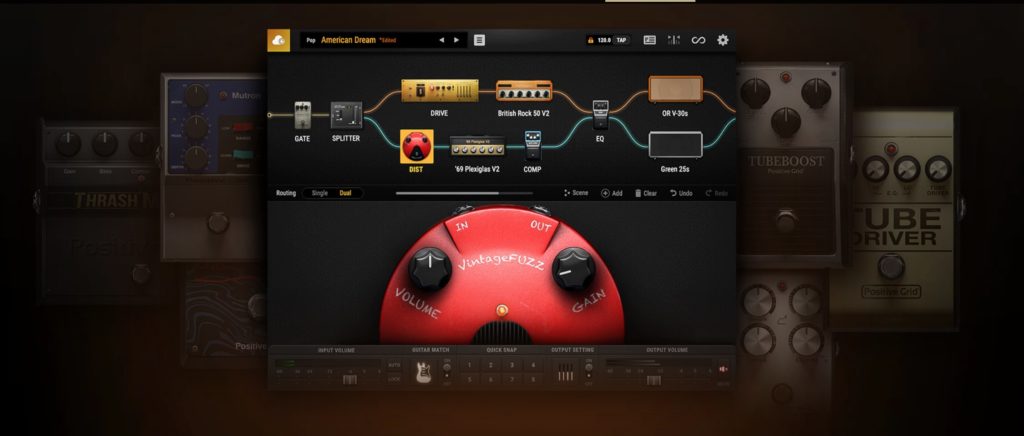
Task: Toggle the tempo lock icon
Action: coord(590,40)
